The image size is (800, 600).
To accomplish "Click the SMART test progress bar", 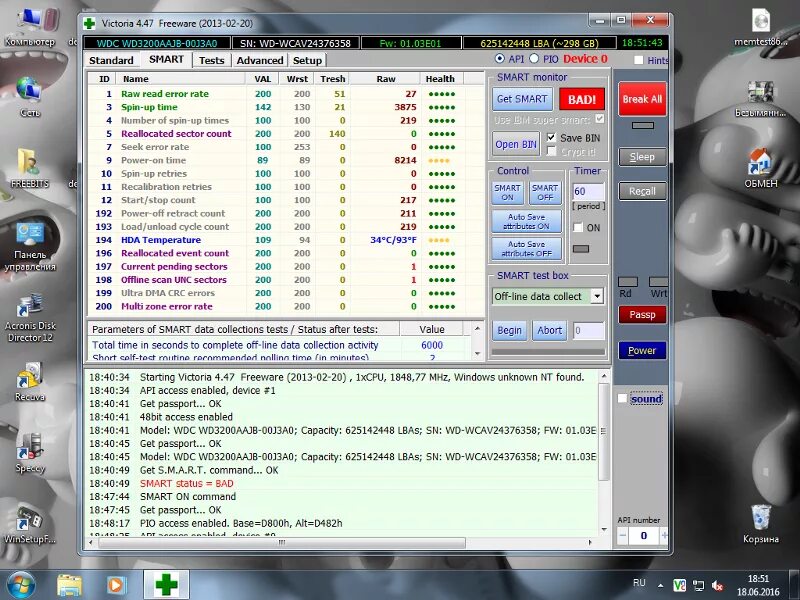I will point(548,352).
